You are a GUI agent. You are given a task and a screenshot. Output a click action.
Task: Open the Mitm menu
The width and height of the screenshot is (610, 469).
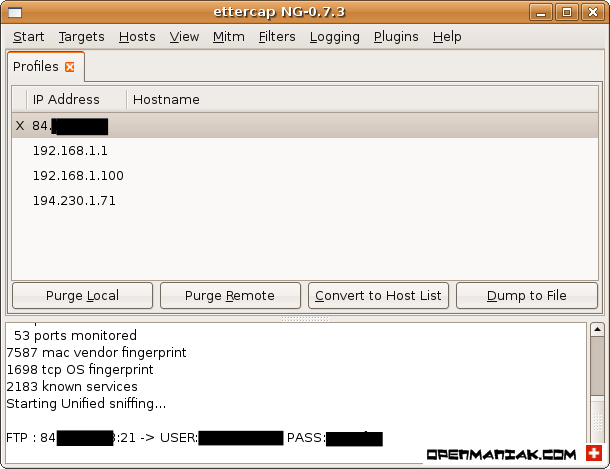(229, 37)
